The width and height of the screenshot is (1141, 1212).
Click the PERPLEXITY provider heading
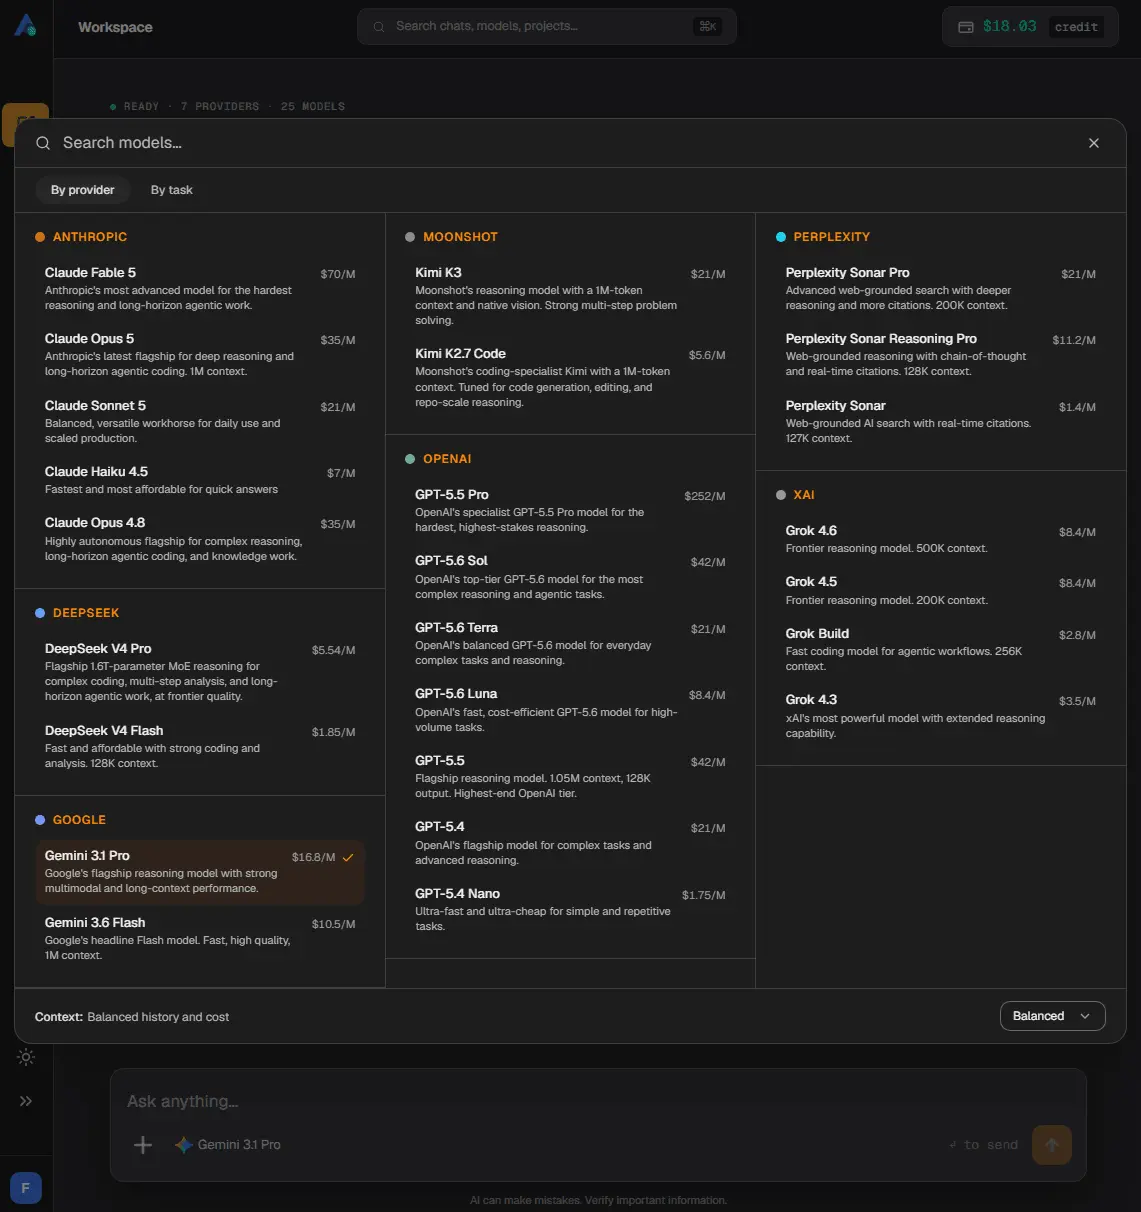pyautogui.click(x=831, y=237)
